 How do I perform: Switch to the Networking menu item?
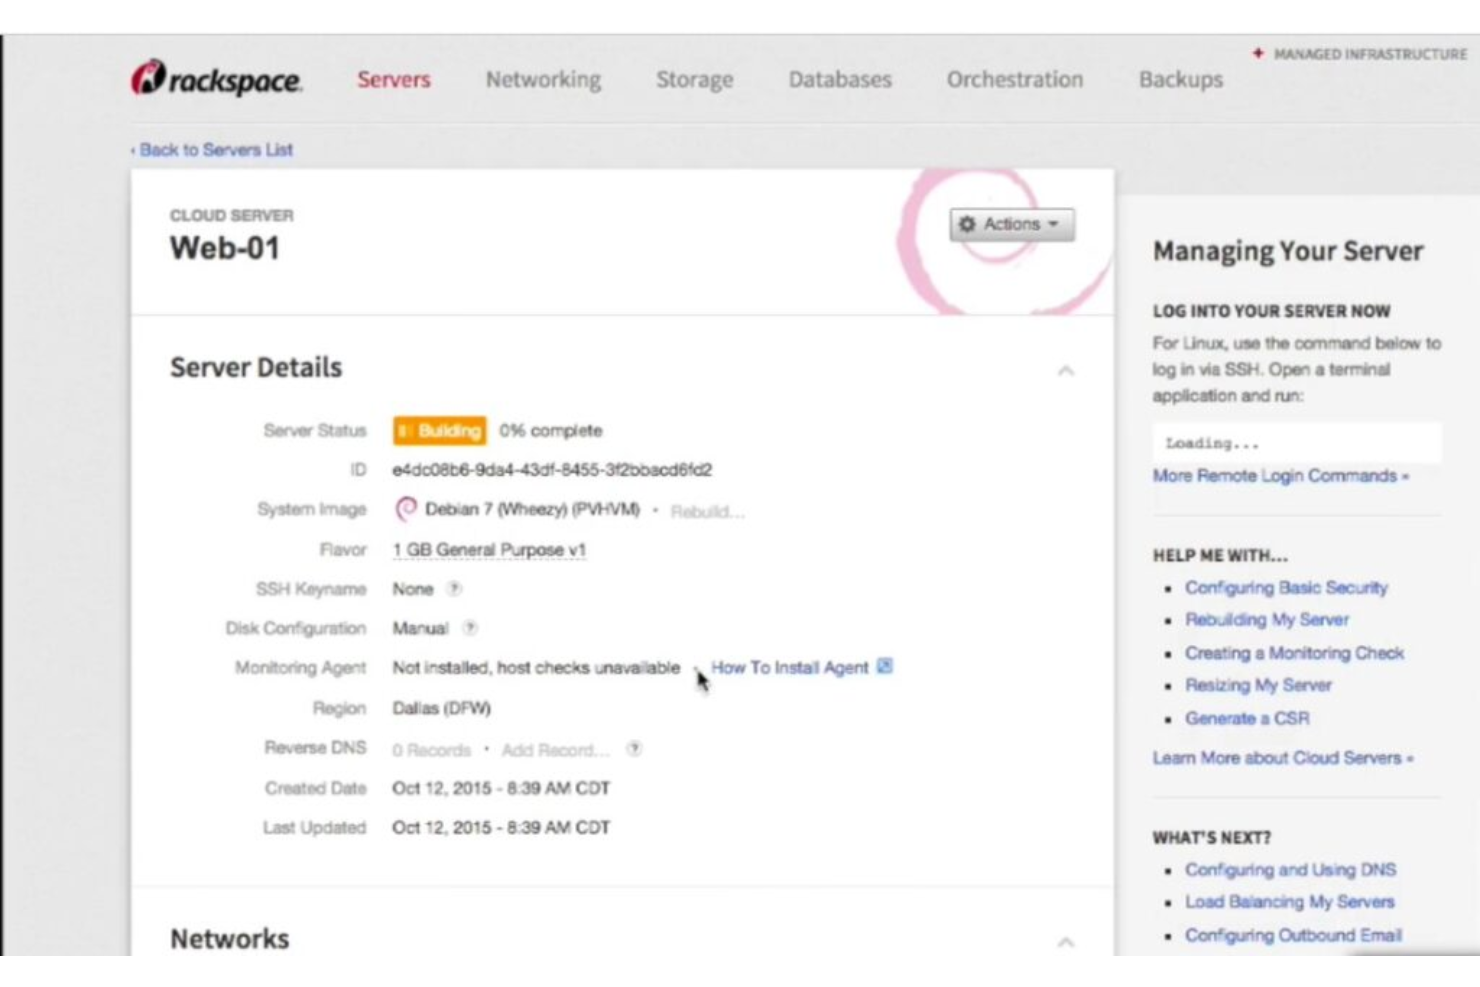coord(544,80)
